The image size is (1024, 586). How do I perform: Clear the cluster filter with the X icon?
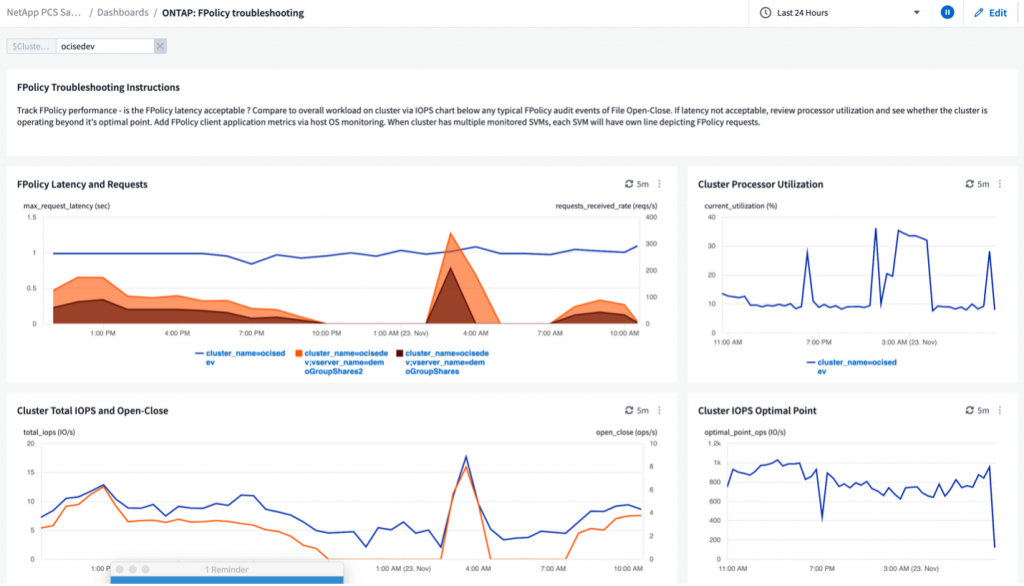point(161,46)
